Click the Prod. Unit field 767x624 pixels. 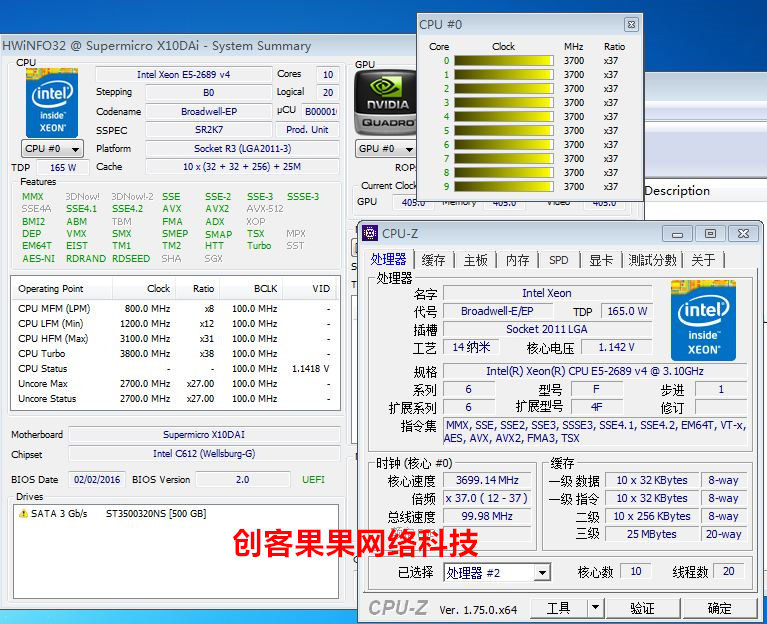307,130
